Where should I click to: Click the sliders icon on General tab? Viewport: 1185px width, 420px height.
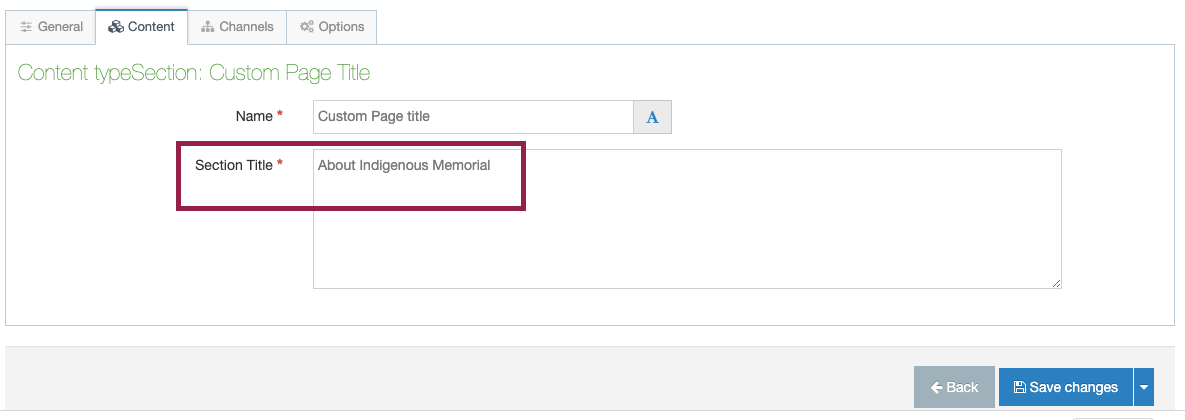(x=26, y=26)
